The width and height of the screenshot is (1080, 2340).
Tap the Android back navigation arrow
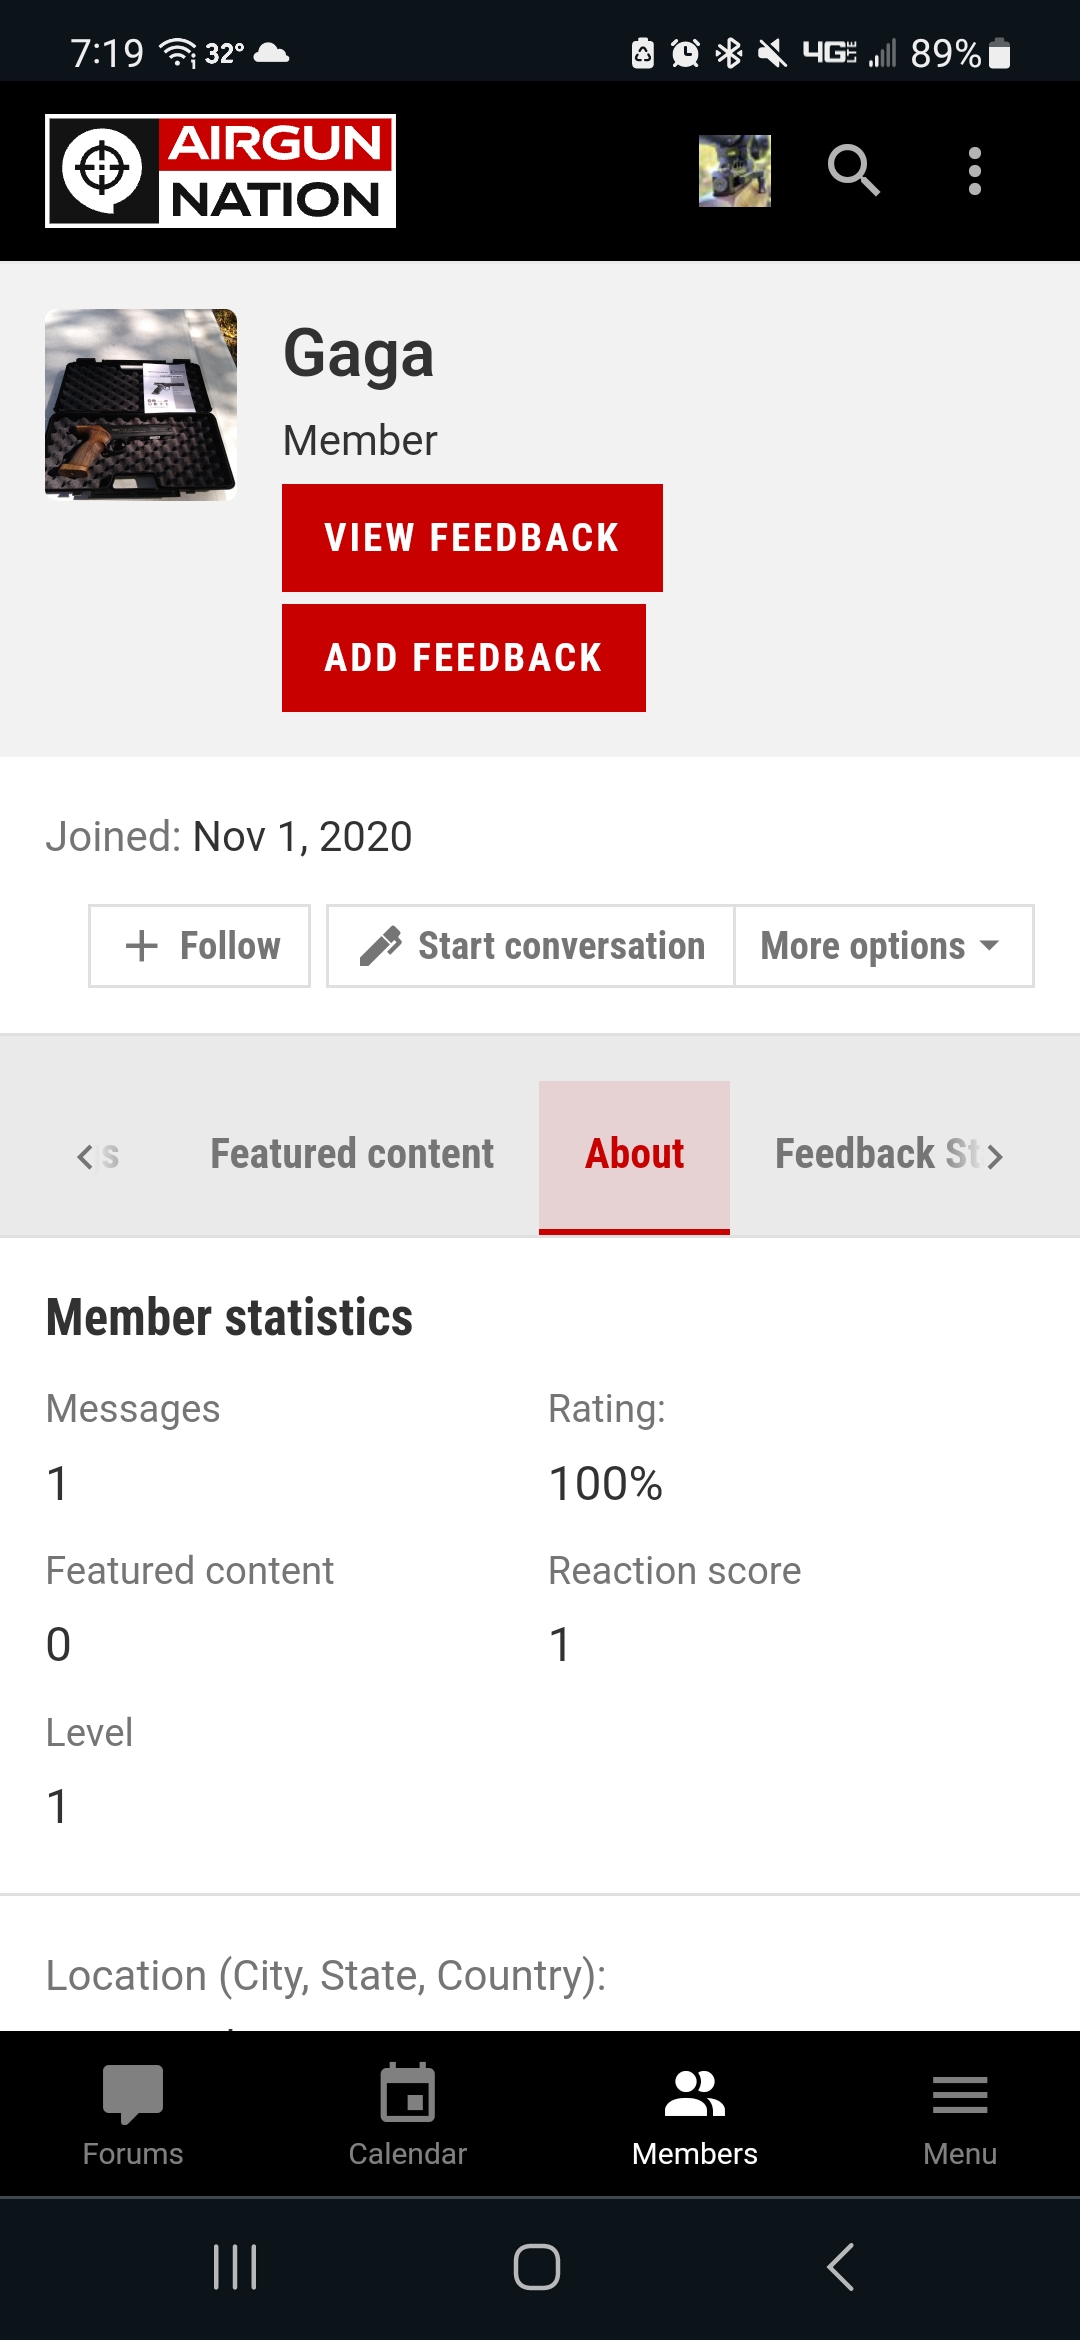point(841,2266)
